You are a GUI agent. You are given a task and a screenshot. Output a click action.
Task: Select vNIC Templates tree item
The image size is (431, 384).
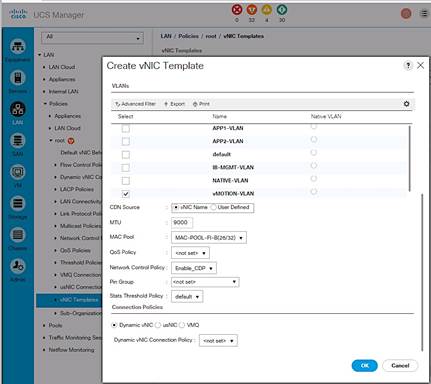79,300
